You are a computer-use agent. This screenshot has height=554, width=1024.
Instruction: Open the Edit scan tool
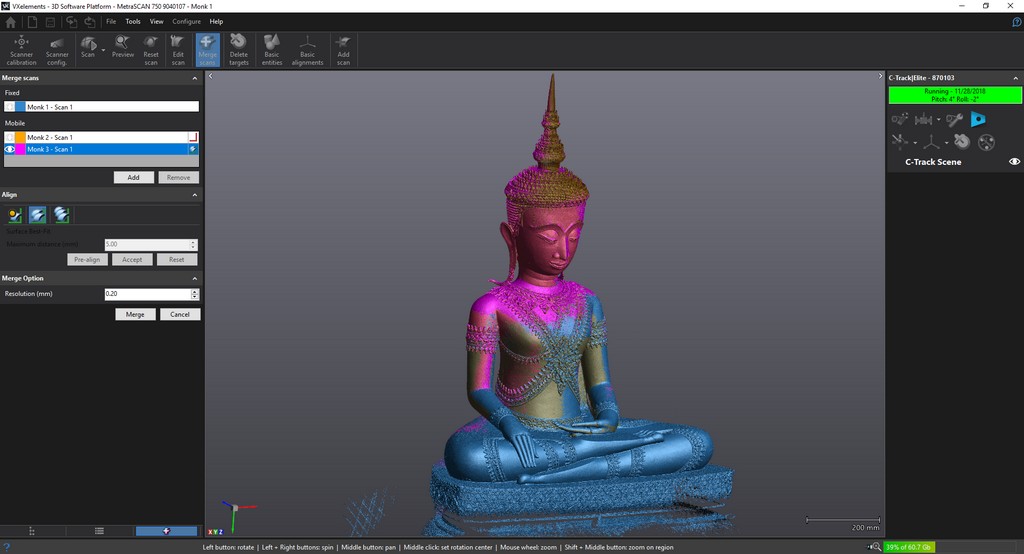[x=178, y=50]
